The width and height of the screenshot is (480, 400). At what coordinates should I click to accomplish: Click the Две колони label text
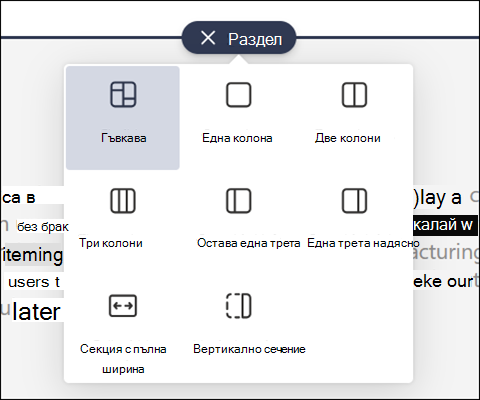[x=348, y=138]
